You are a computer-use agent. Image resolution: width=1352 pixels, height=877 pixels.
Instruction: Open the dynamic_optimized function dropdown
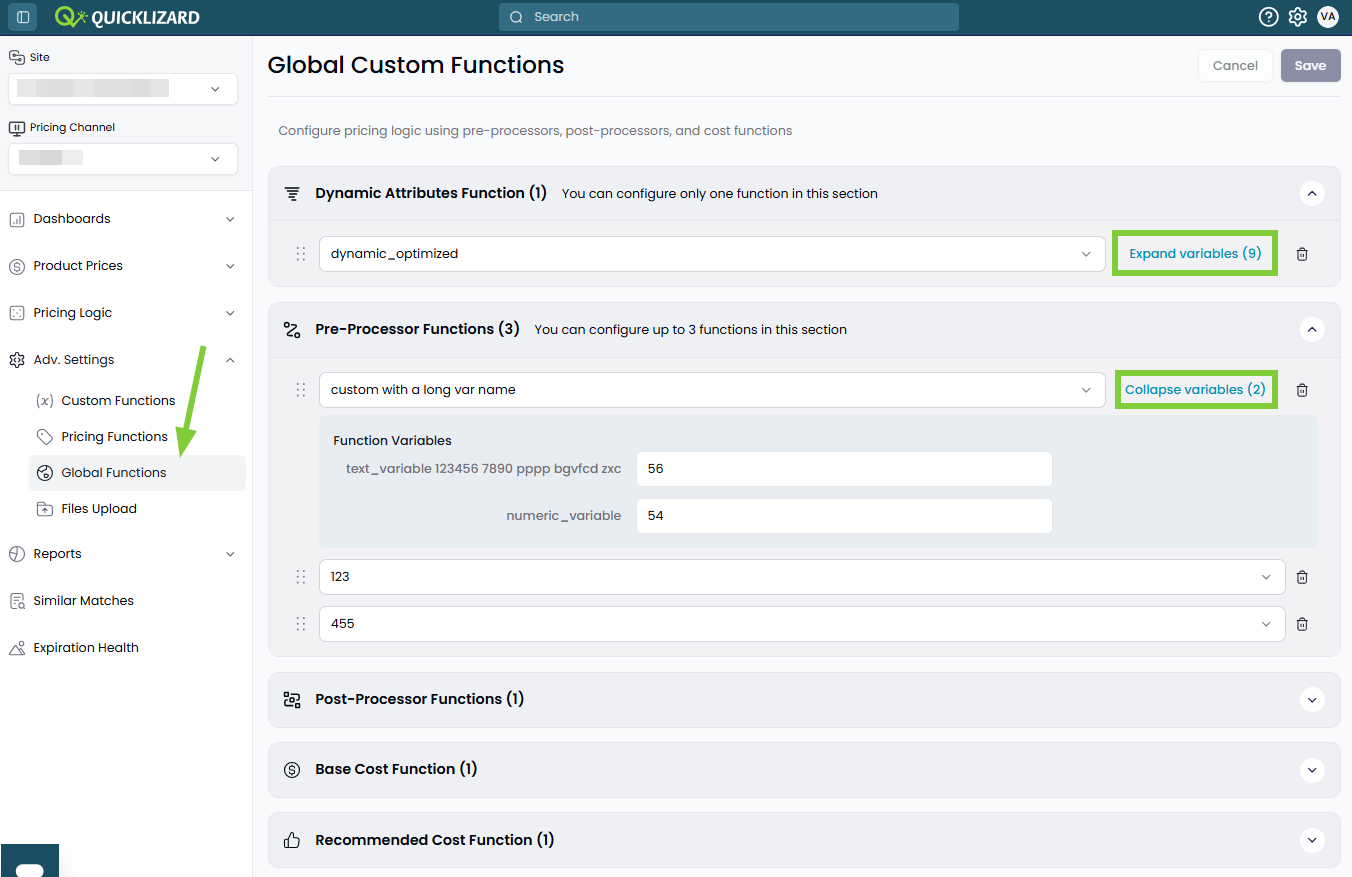point(712,254)
